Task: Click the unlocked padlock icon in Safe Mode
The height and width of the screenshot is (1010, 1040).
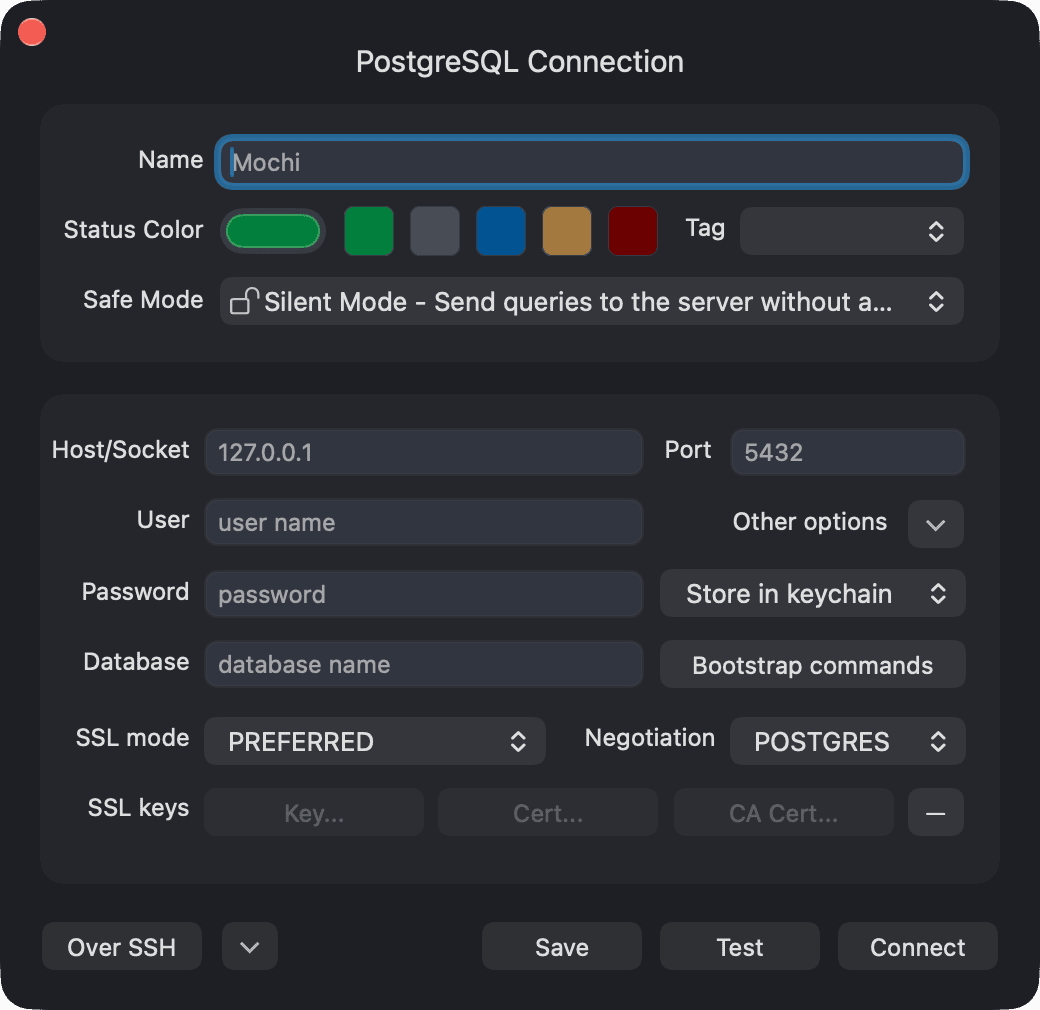Action: pos(243,301)
